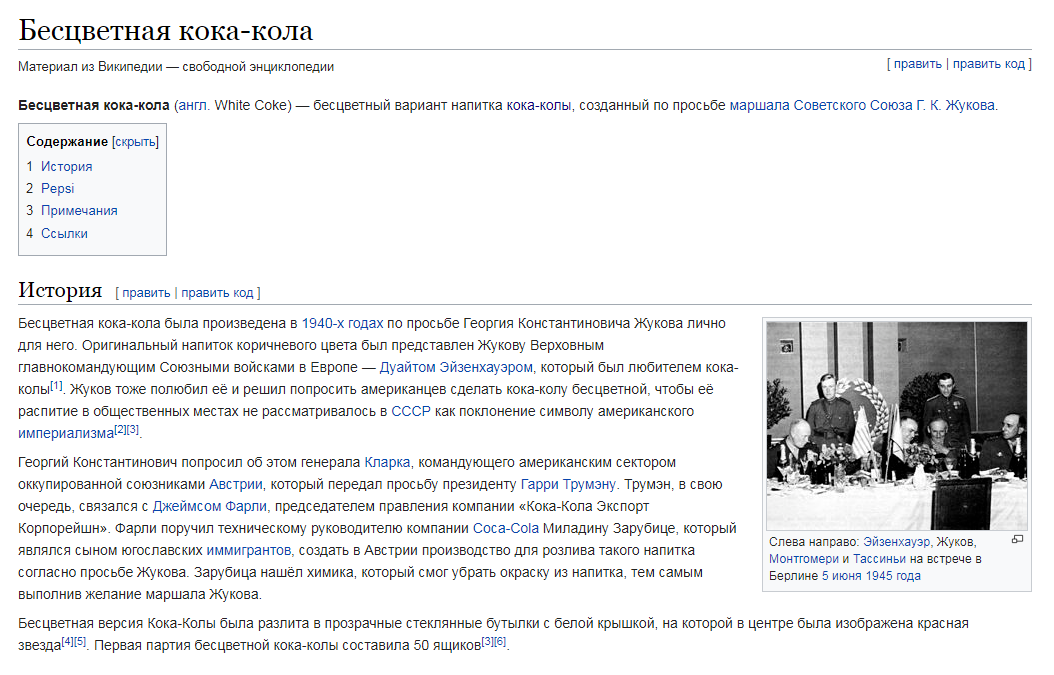Screen dimensions: 1054x675
Task: Click top-right 'править' page link
Action: pos(918,64)
